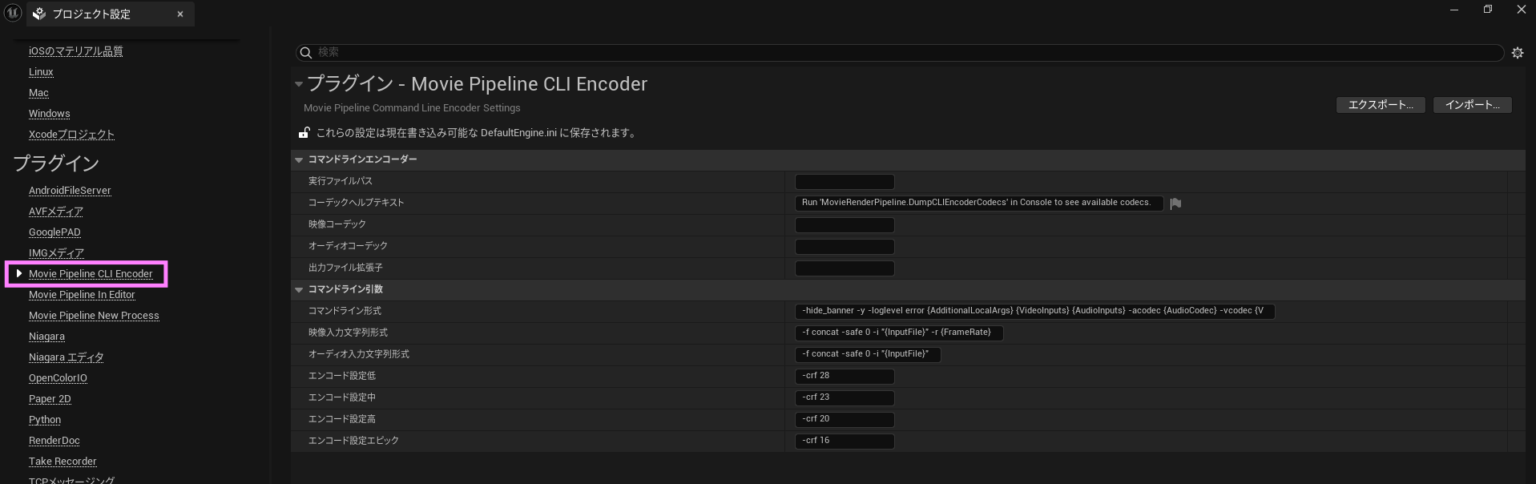This screenshot has height=484, width=1536.
Task: Select the Python plugin category
Action: [x=45, y=420]
